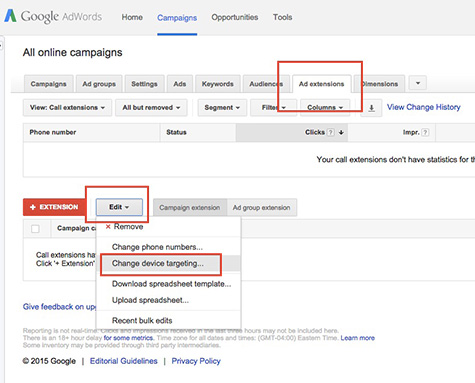Open the Learn more link
The image size is (475, 383).
point(357,338)
